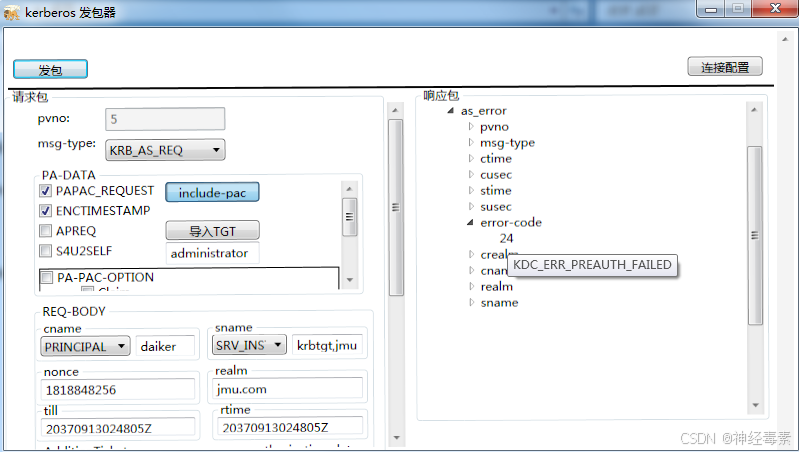The width and height of the screenshot is (799, 452).
Task: Expand the cname node in response tree
Action: click(x=471, y=270)
